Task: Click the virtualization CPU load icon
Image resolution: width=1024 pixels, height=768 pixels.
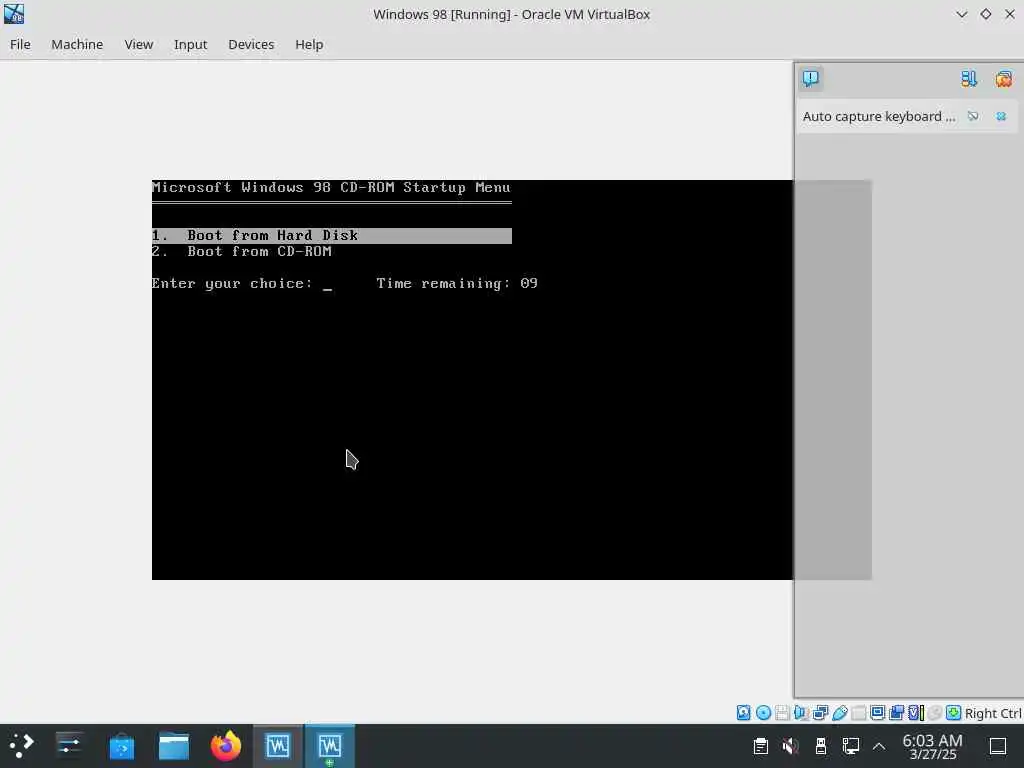Action: (x=916, y=712)
